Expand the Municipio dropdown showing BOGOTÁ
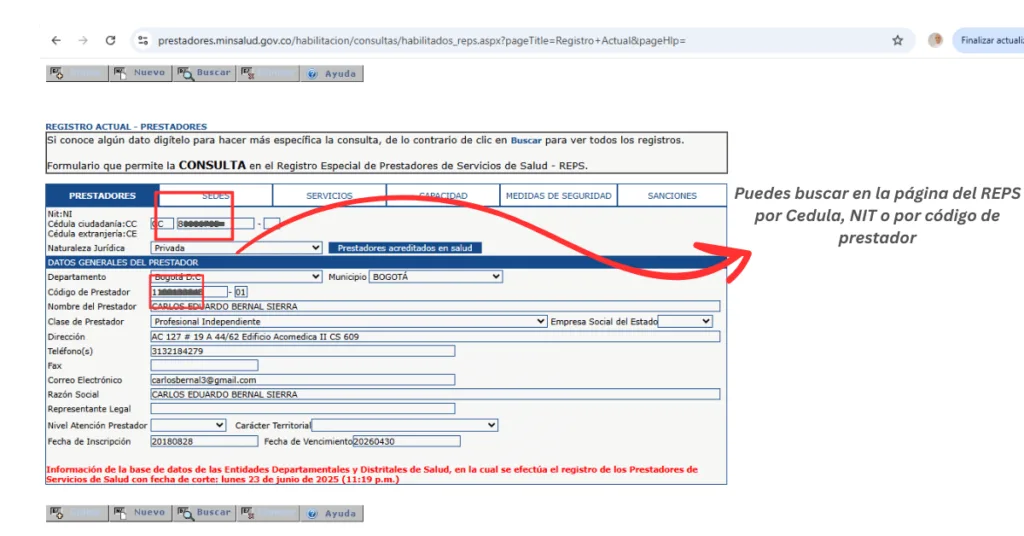The image size is (1024, 536). [x=436, y=277]
